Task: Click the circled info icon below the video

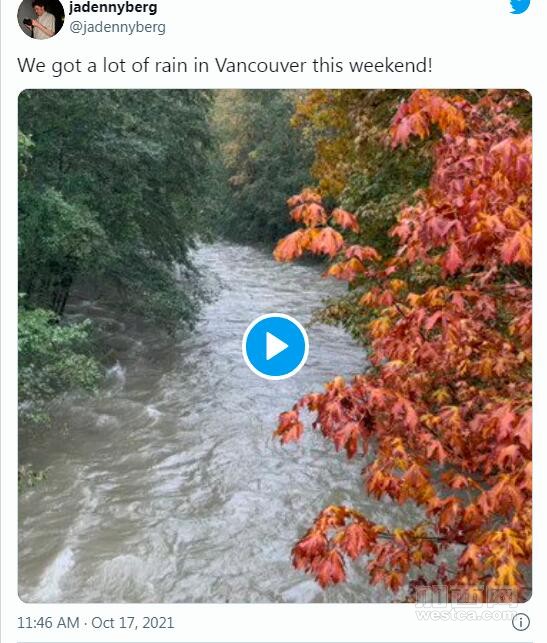Action: (521, 622)
